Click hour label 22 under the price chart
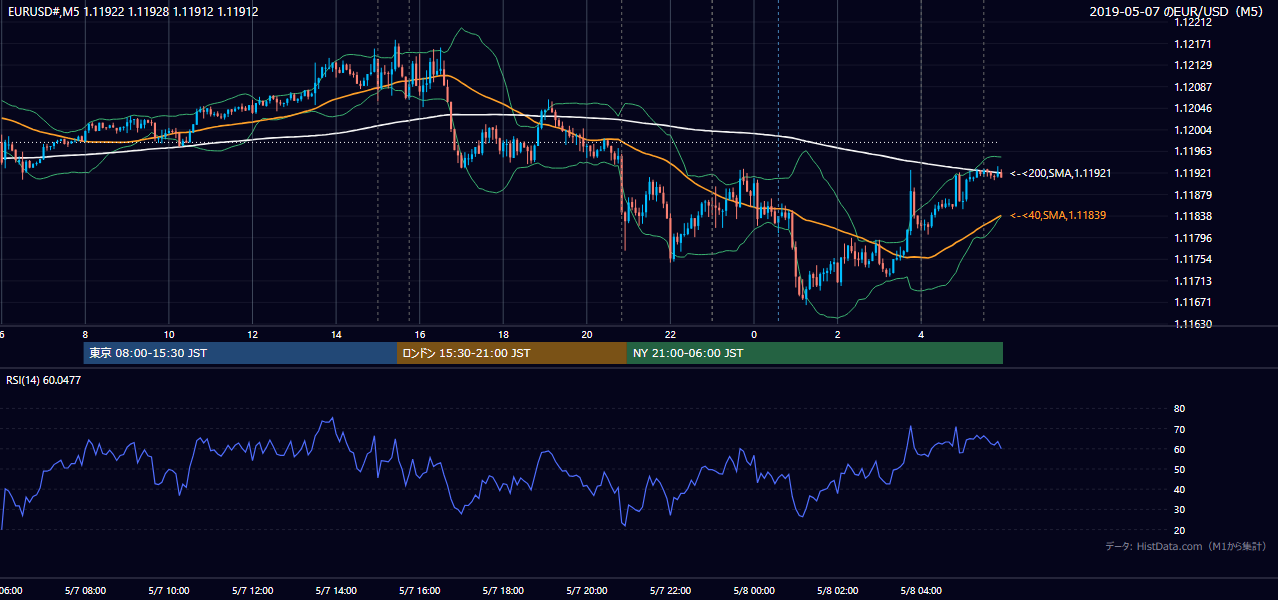The image size is (1278, 600). 671,334
